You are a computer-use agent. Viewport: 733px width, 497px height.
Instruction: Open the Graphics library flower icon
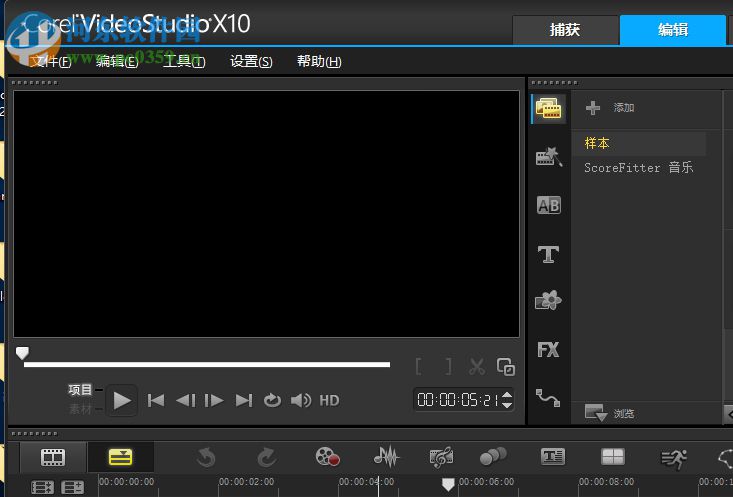tap(548, 300)
